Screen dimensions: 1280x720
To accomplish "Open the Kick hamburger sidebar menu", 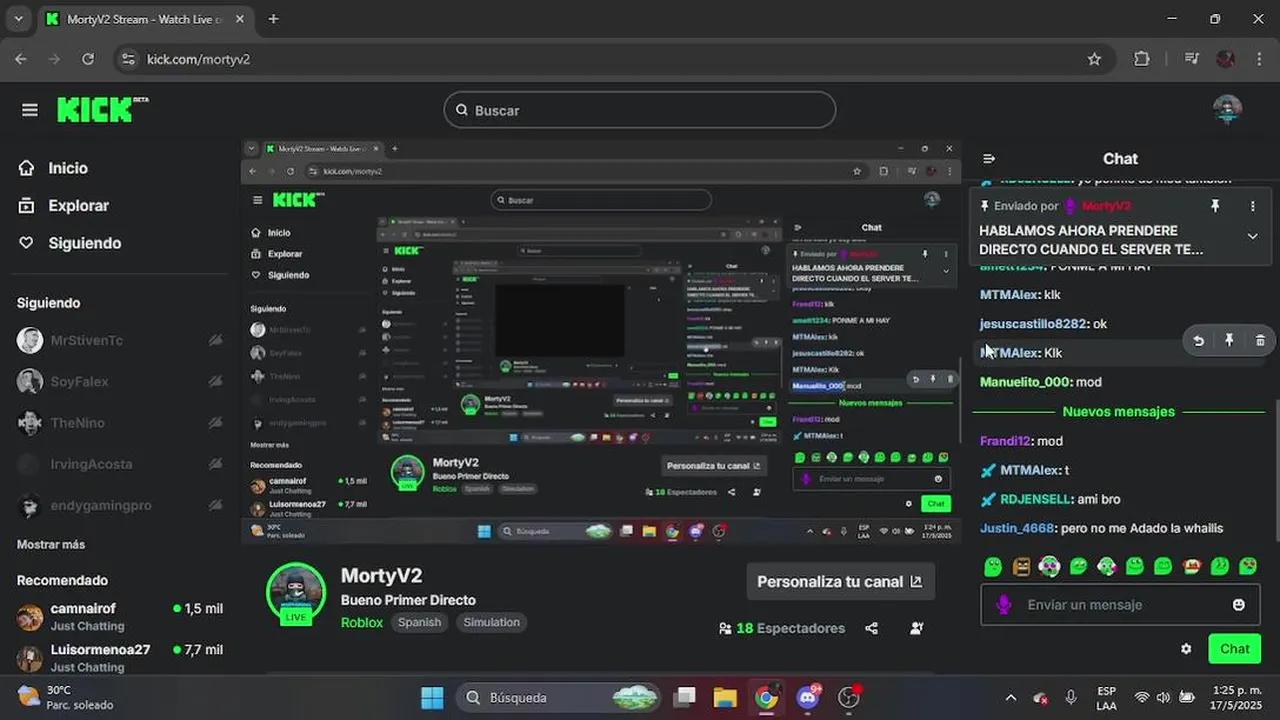I will (30, 110).
